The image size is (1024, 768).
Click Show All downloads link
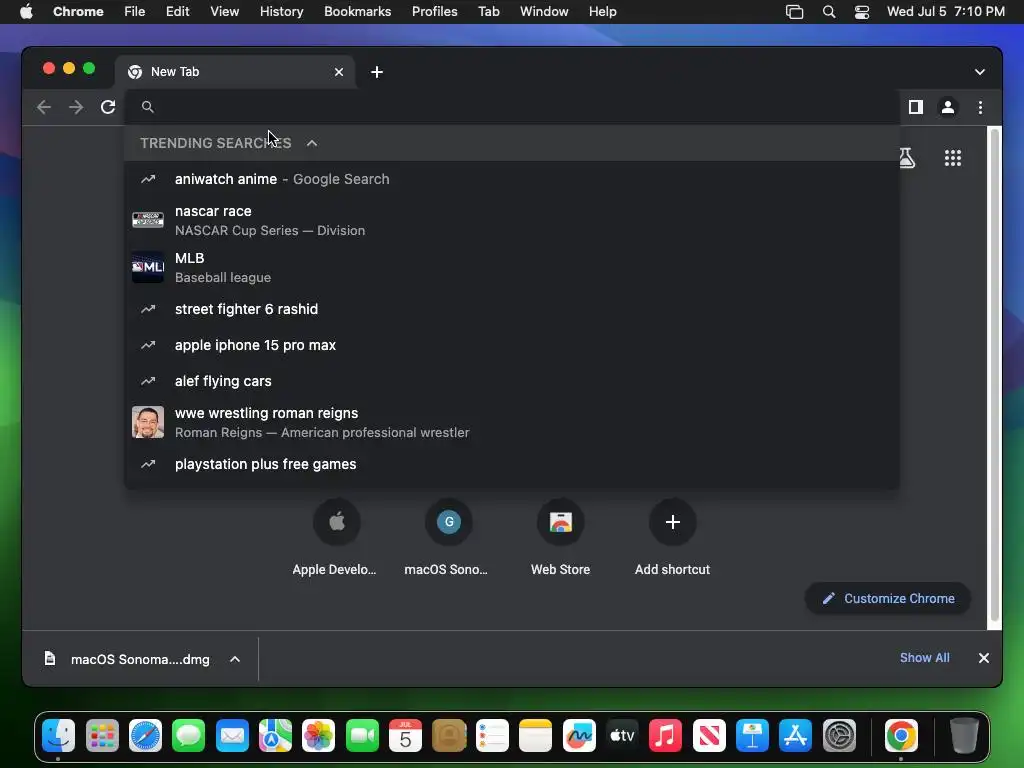[x=925, y=658]
